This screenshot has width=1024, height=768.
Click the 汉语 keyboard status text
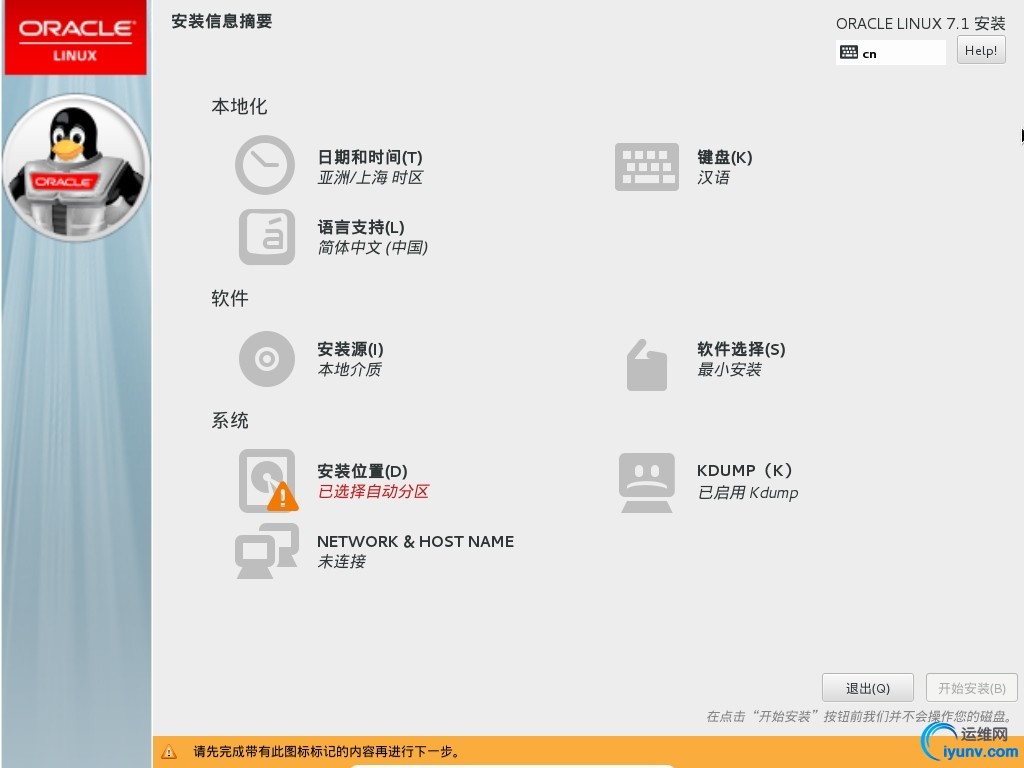click(x=713, y=178)
